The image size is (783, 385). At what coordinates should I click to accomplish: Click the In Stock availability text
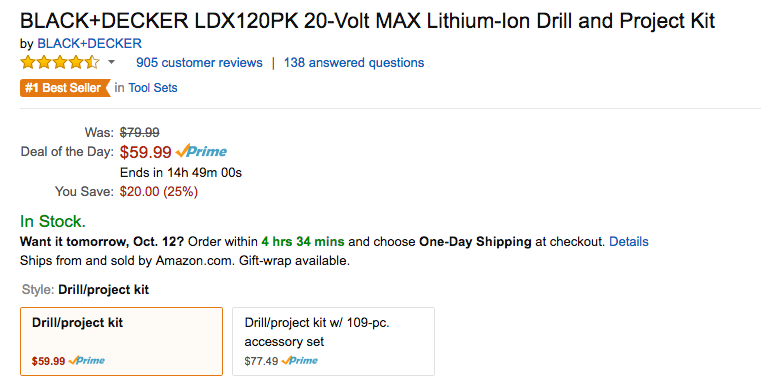53,221
